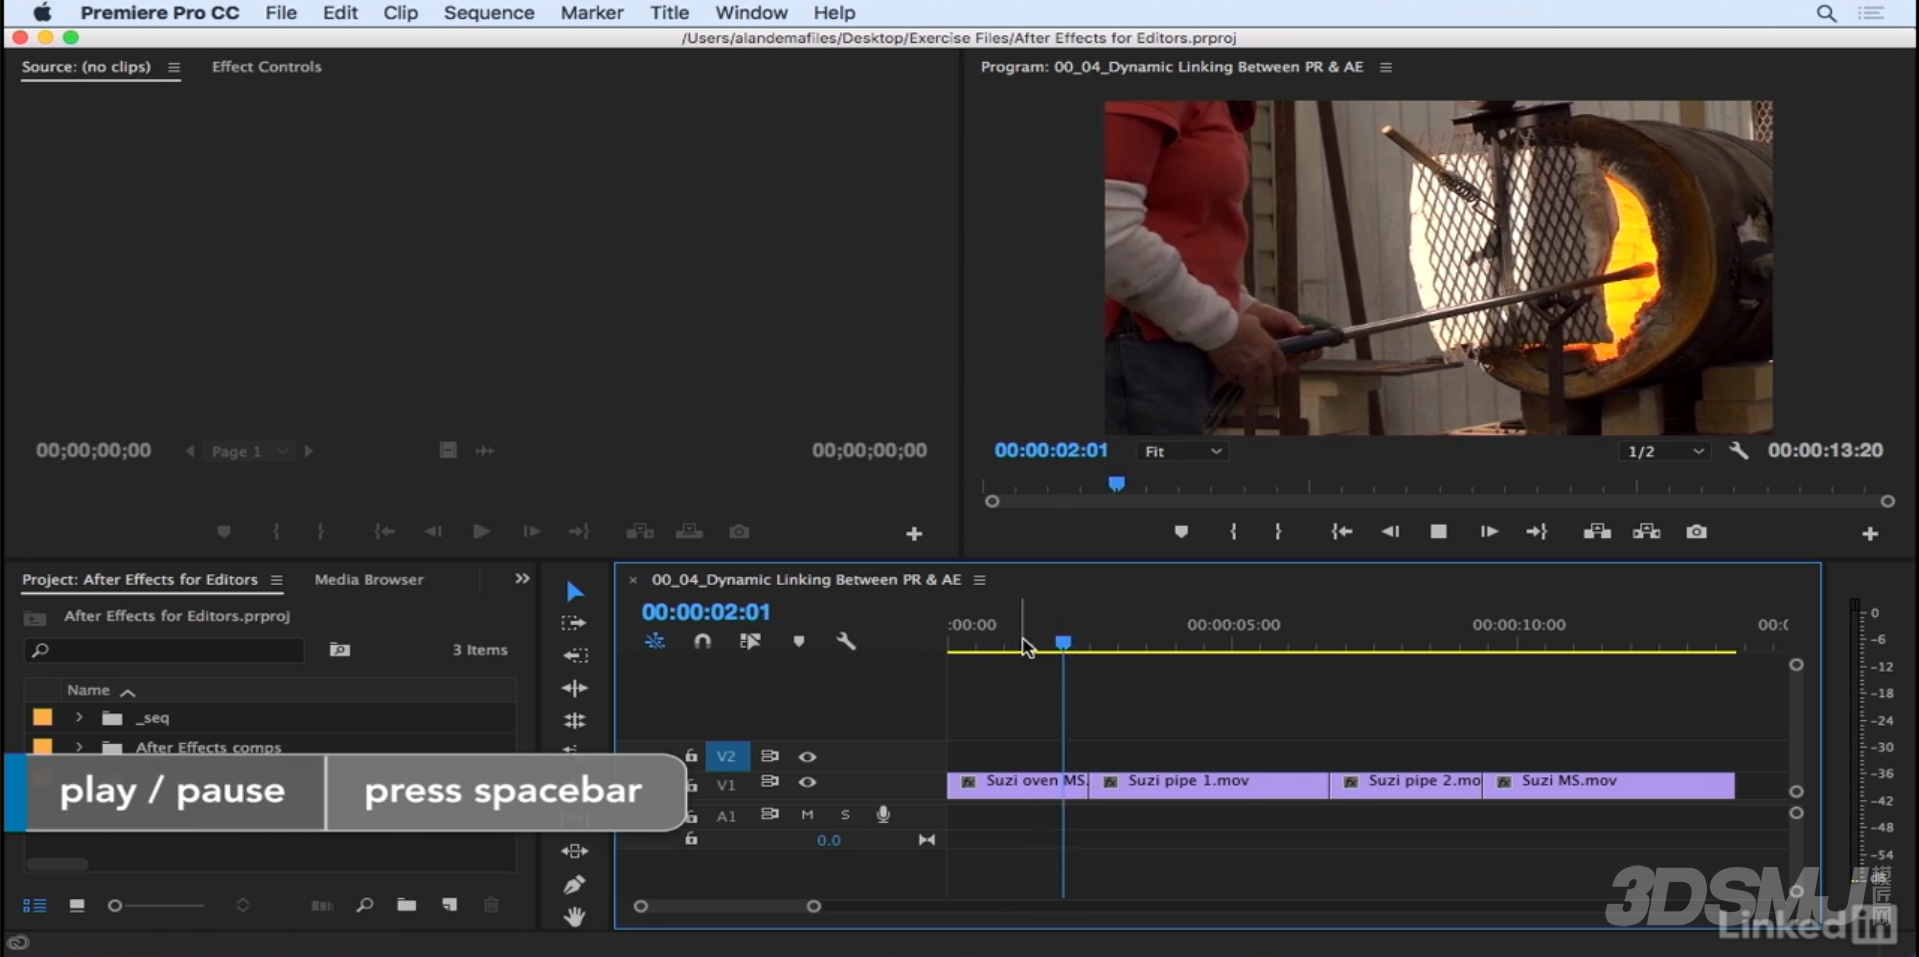Open the Window menu
1919x957 pixels.
pos(751,13)
